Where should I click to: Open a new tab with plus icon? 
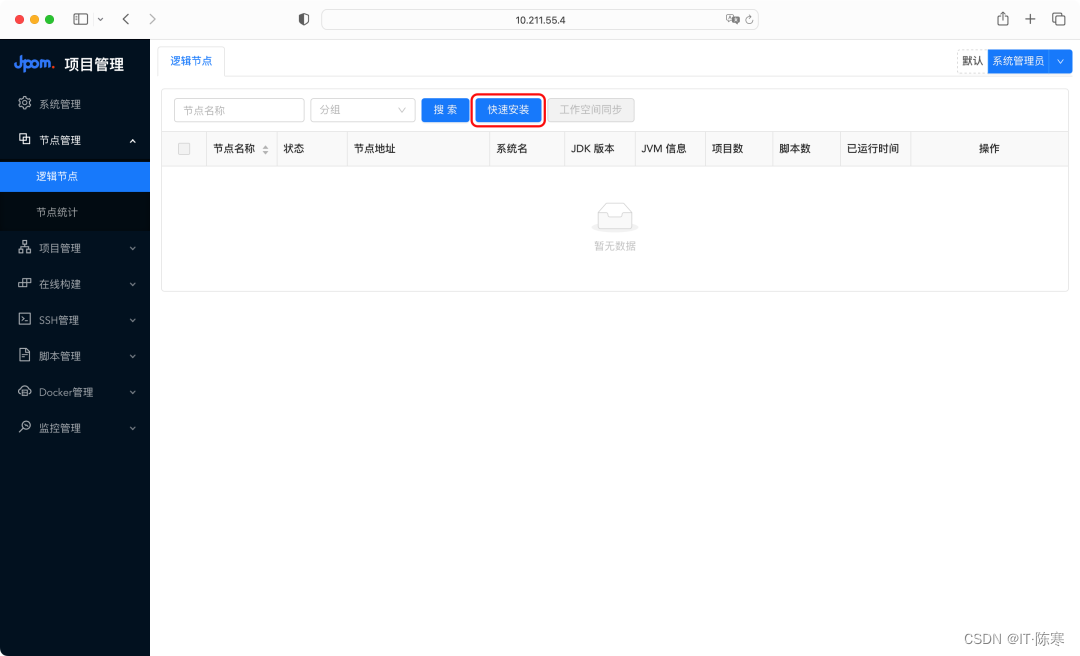coord(1030,19)
